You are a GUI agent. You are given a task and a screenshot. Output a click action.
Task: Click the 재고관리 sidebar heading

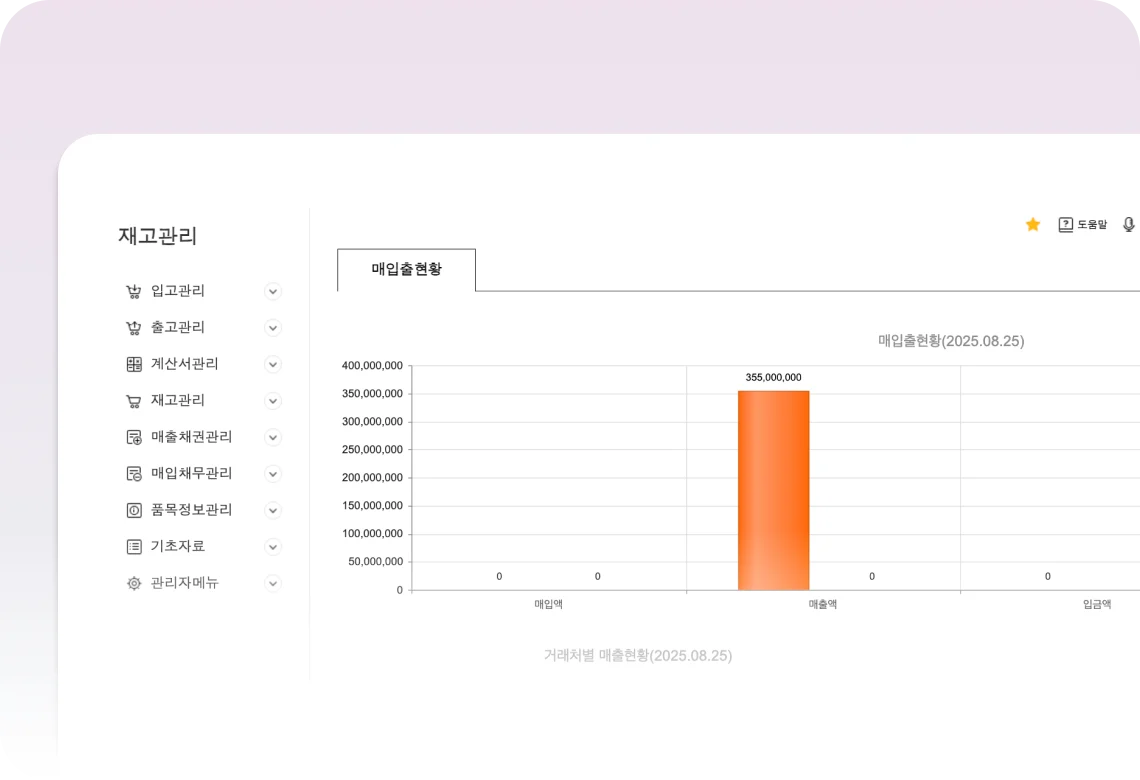[158, 237]
